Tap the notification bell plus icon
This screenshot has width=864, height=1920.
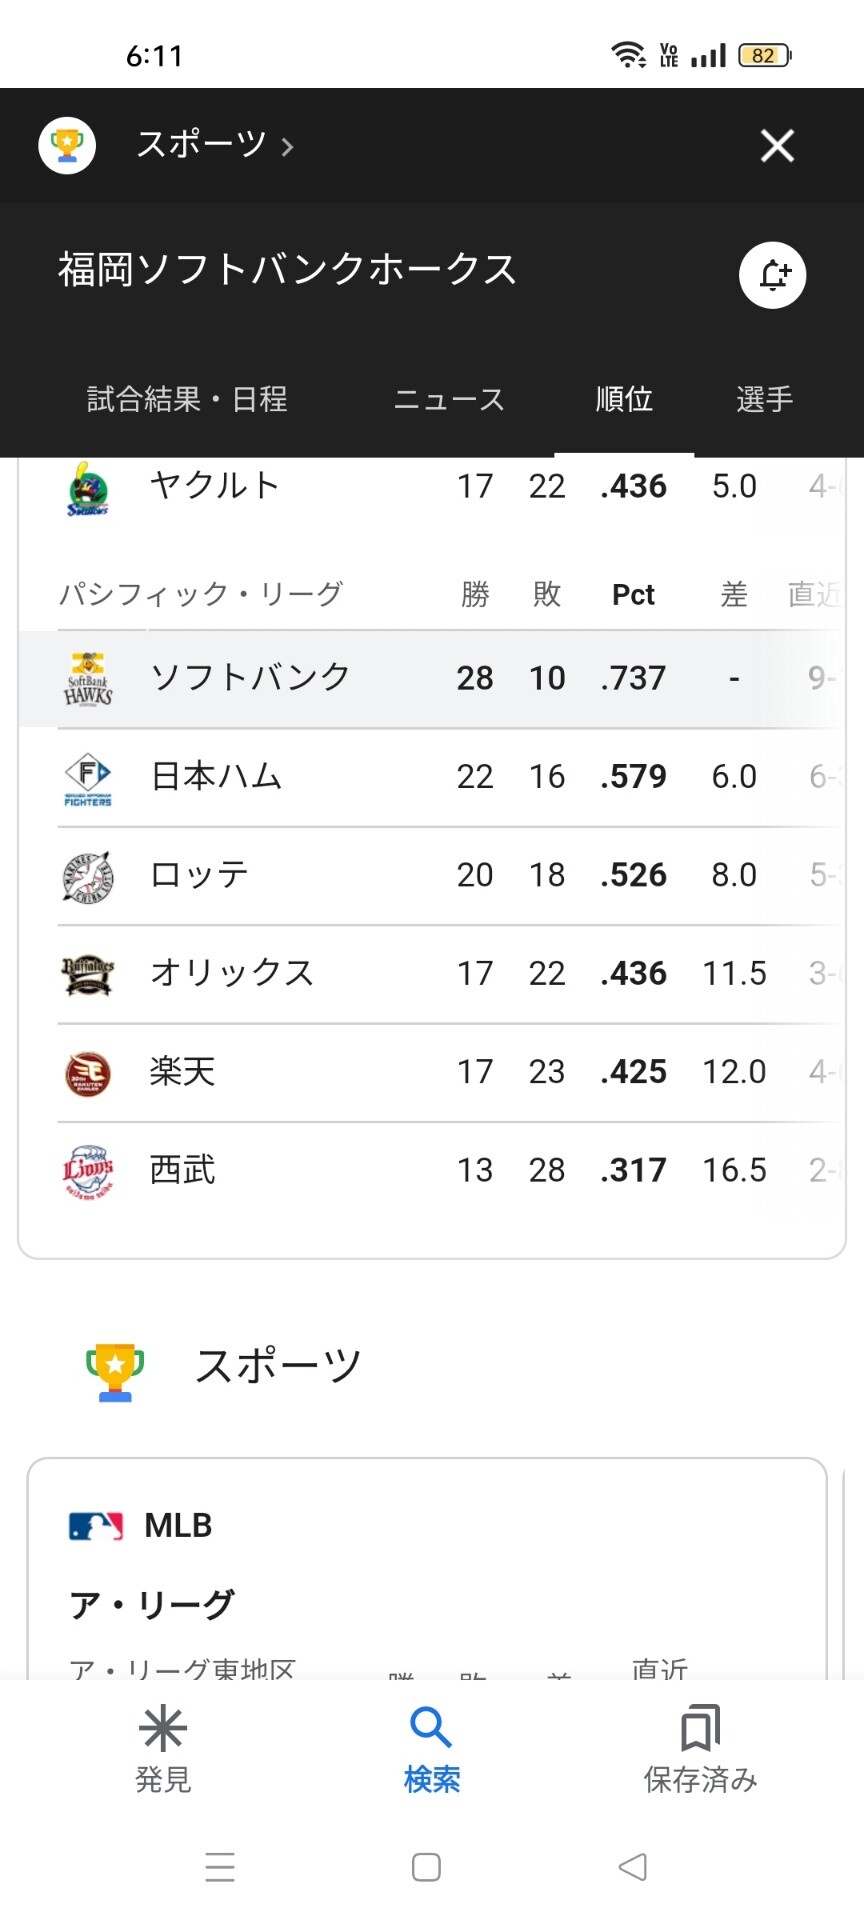(x=772, y=275)
